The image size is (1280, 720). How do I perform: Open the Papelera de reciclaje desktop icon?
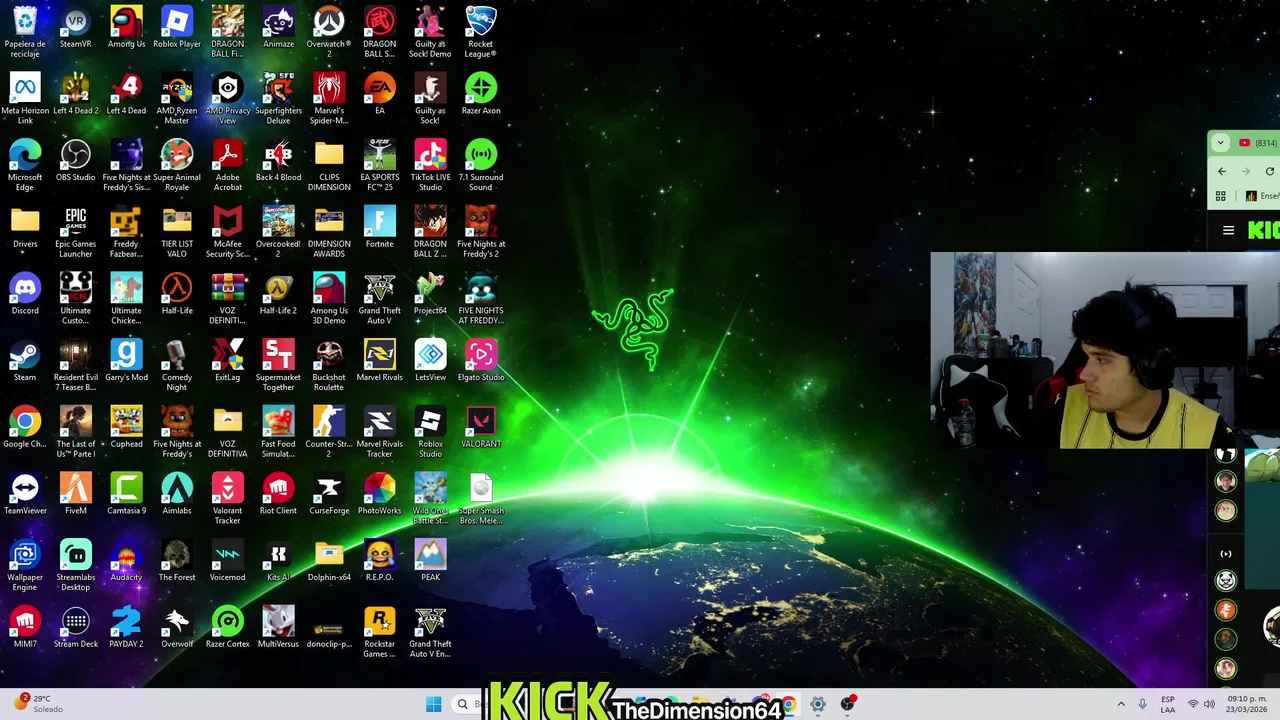click(x=25, y=31)
